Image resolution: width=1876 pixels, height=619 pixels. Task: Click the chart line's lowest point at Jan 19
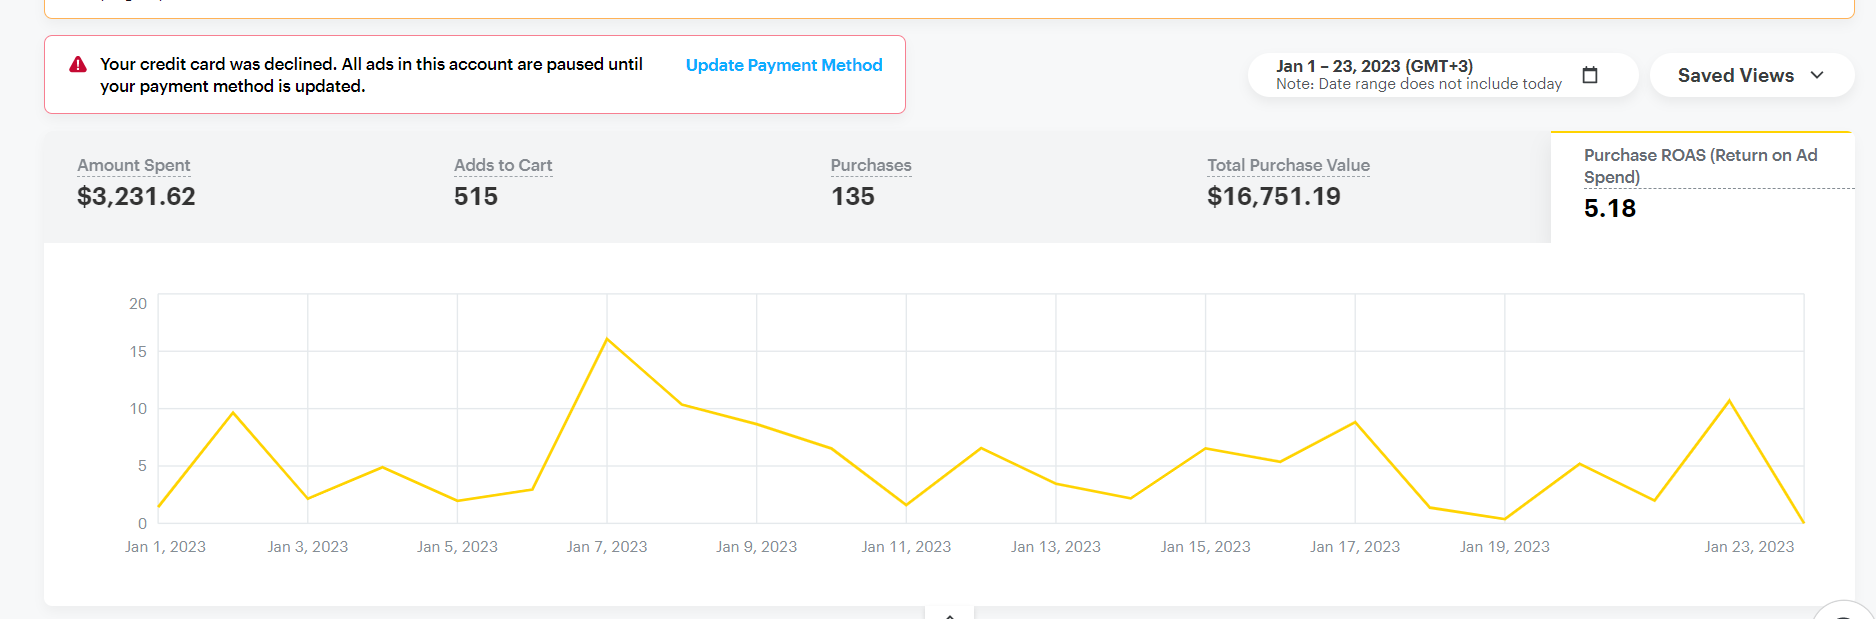[1504, 519]
